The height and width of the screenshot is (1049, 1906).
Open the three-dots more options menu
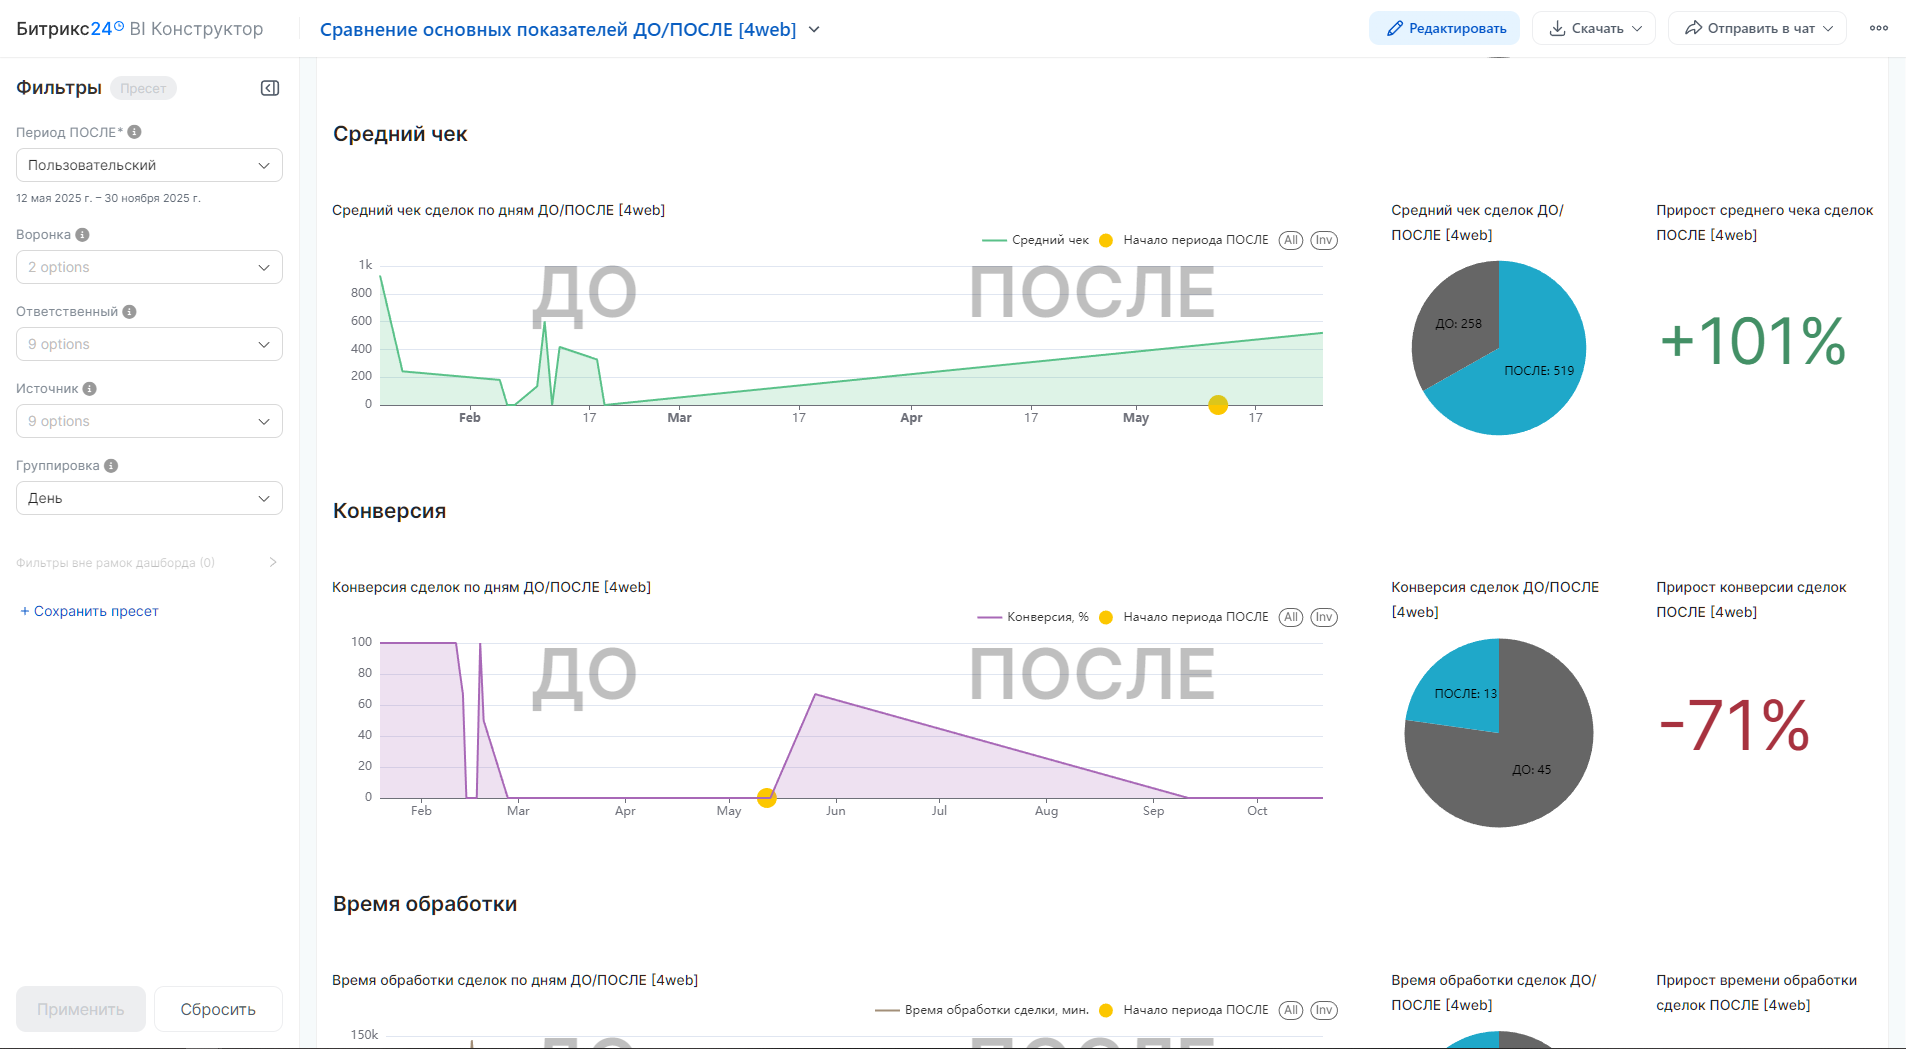(1878, 28)
